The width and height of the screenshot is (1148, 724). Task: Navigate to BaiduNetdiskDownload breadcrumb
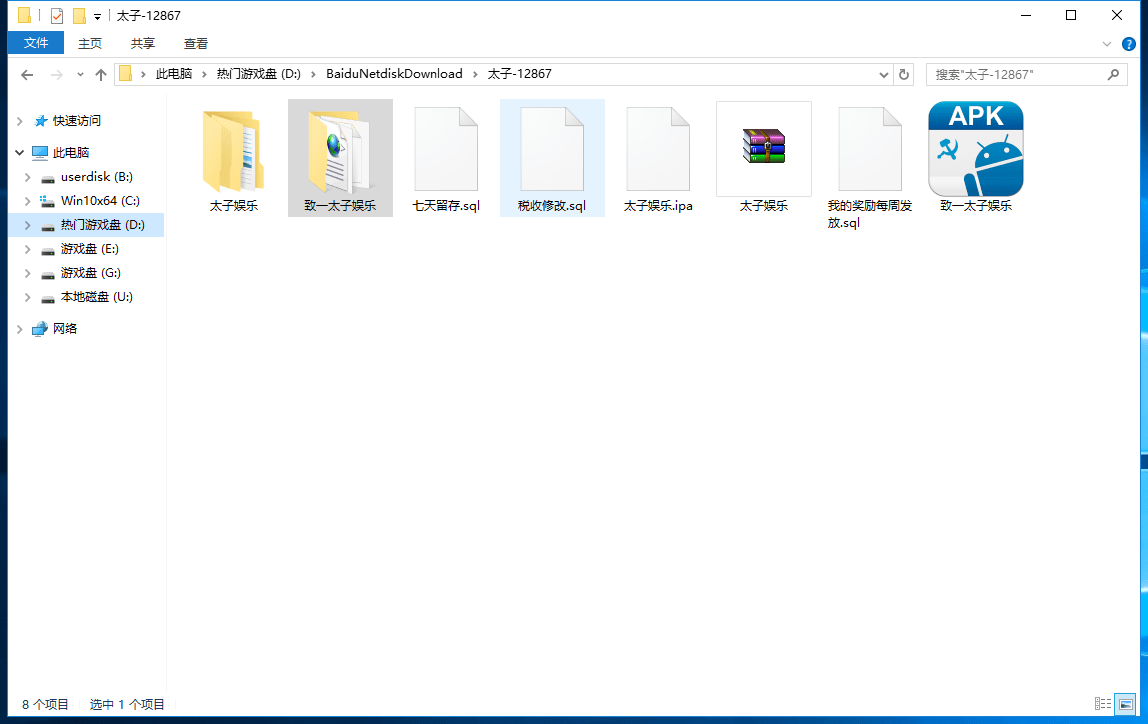(395, 74)
